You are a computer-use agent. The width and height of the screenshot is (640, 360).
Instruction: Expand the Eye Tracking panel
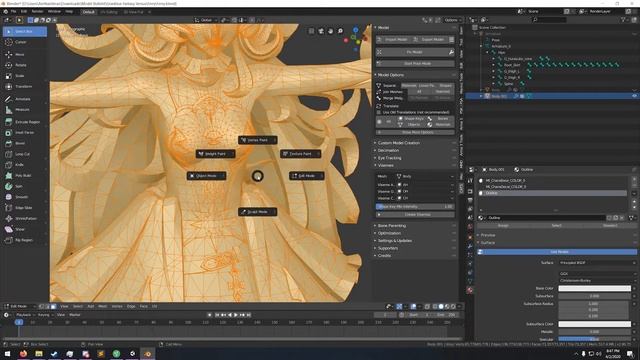pyautogui.click(x=415, y=158)
